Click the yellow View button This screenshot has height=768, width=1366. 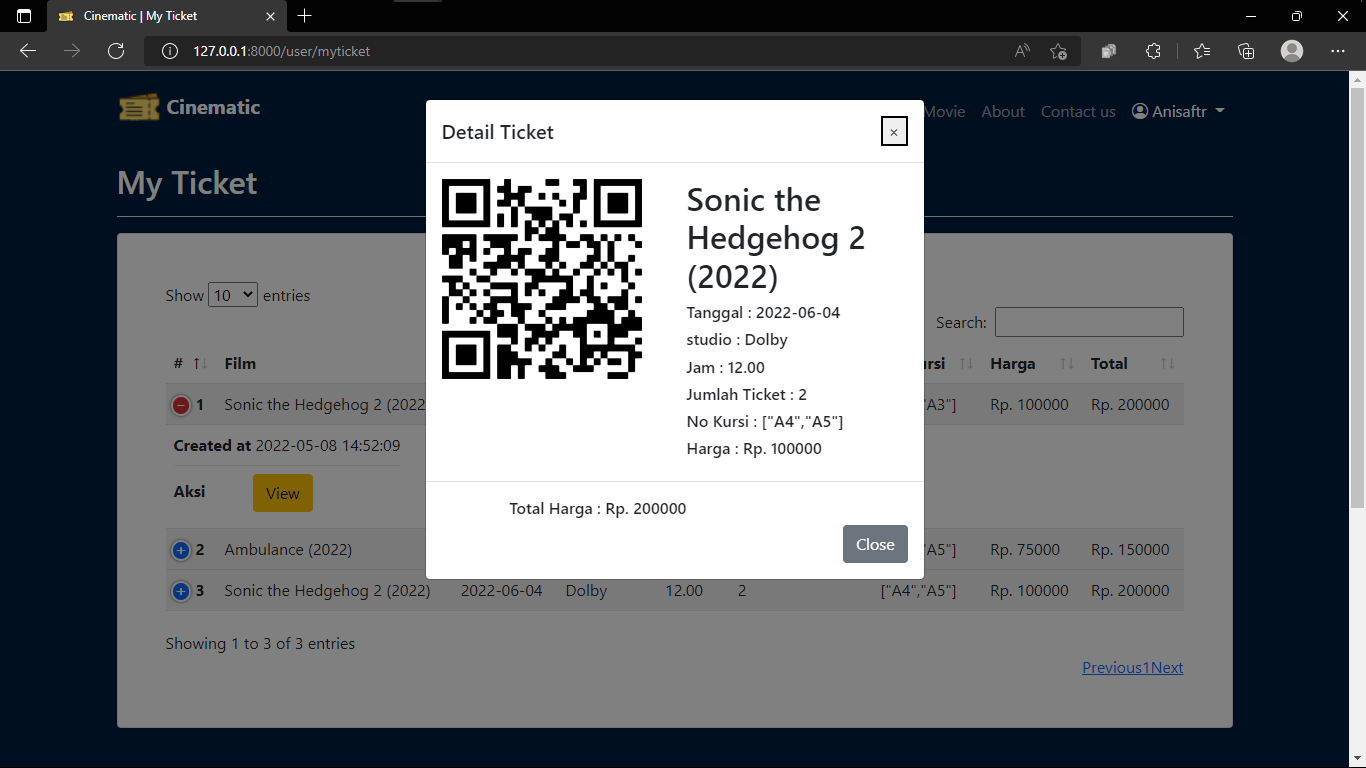pyautogui.click(x=283, y=493)
